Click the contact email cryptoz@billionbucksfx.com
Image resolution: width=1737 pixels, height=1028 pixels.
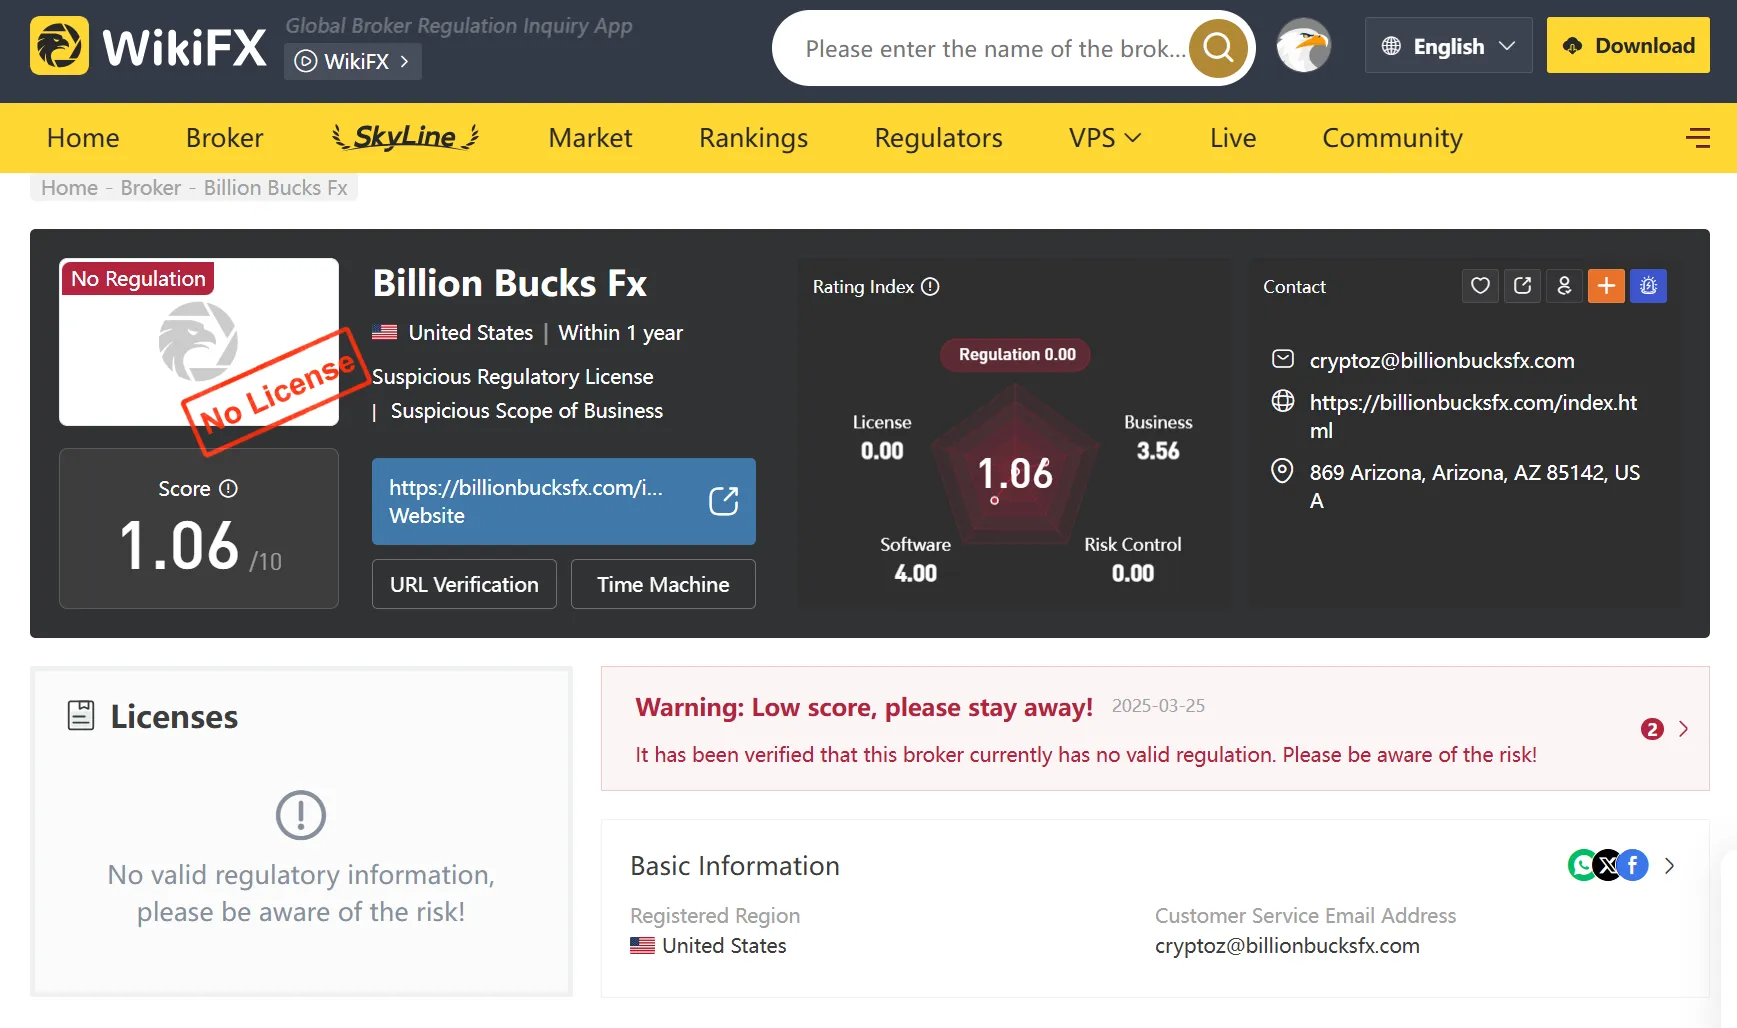click(1442, 360)
